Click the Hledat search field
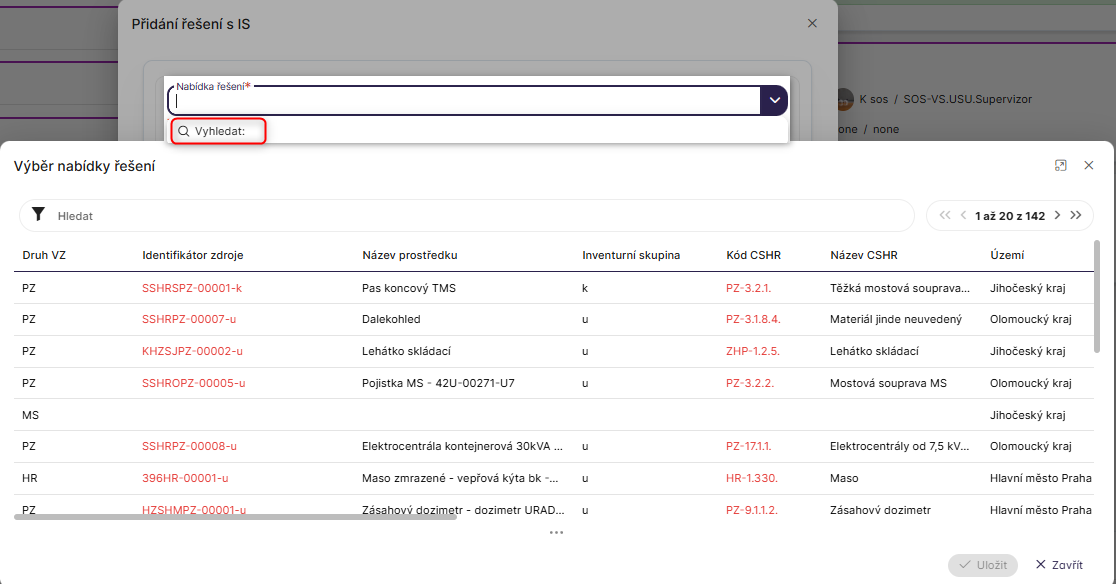 (480, 216)
